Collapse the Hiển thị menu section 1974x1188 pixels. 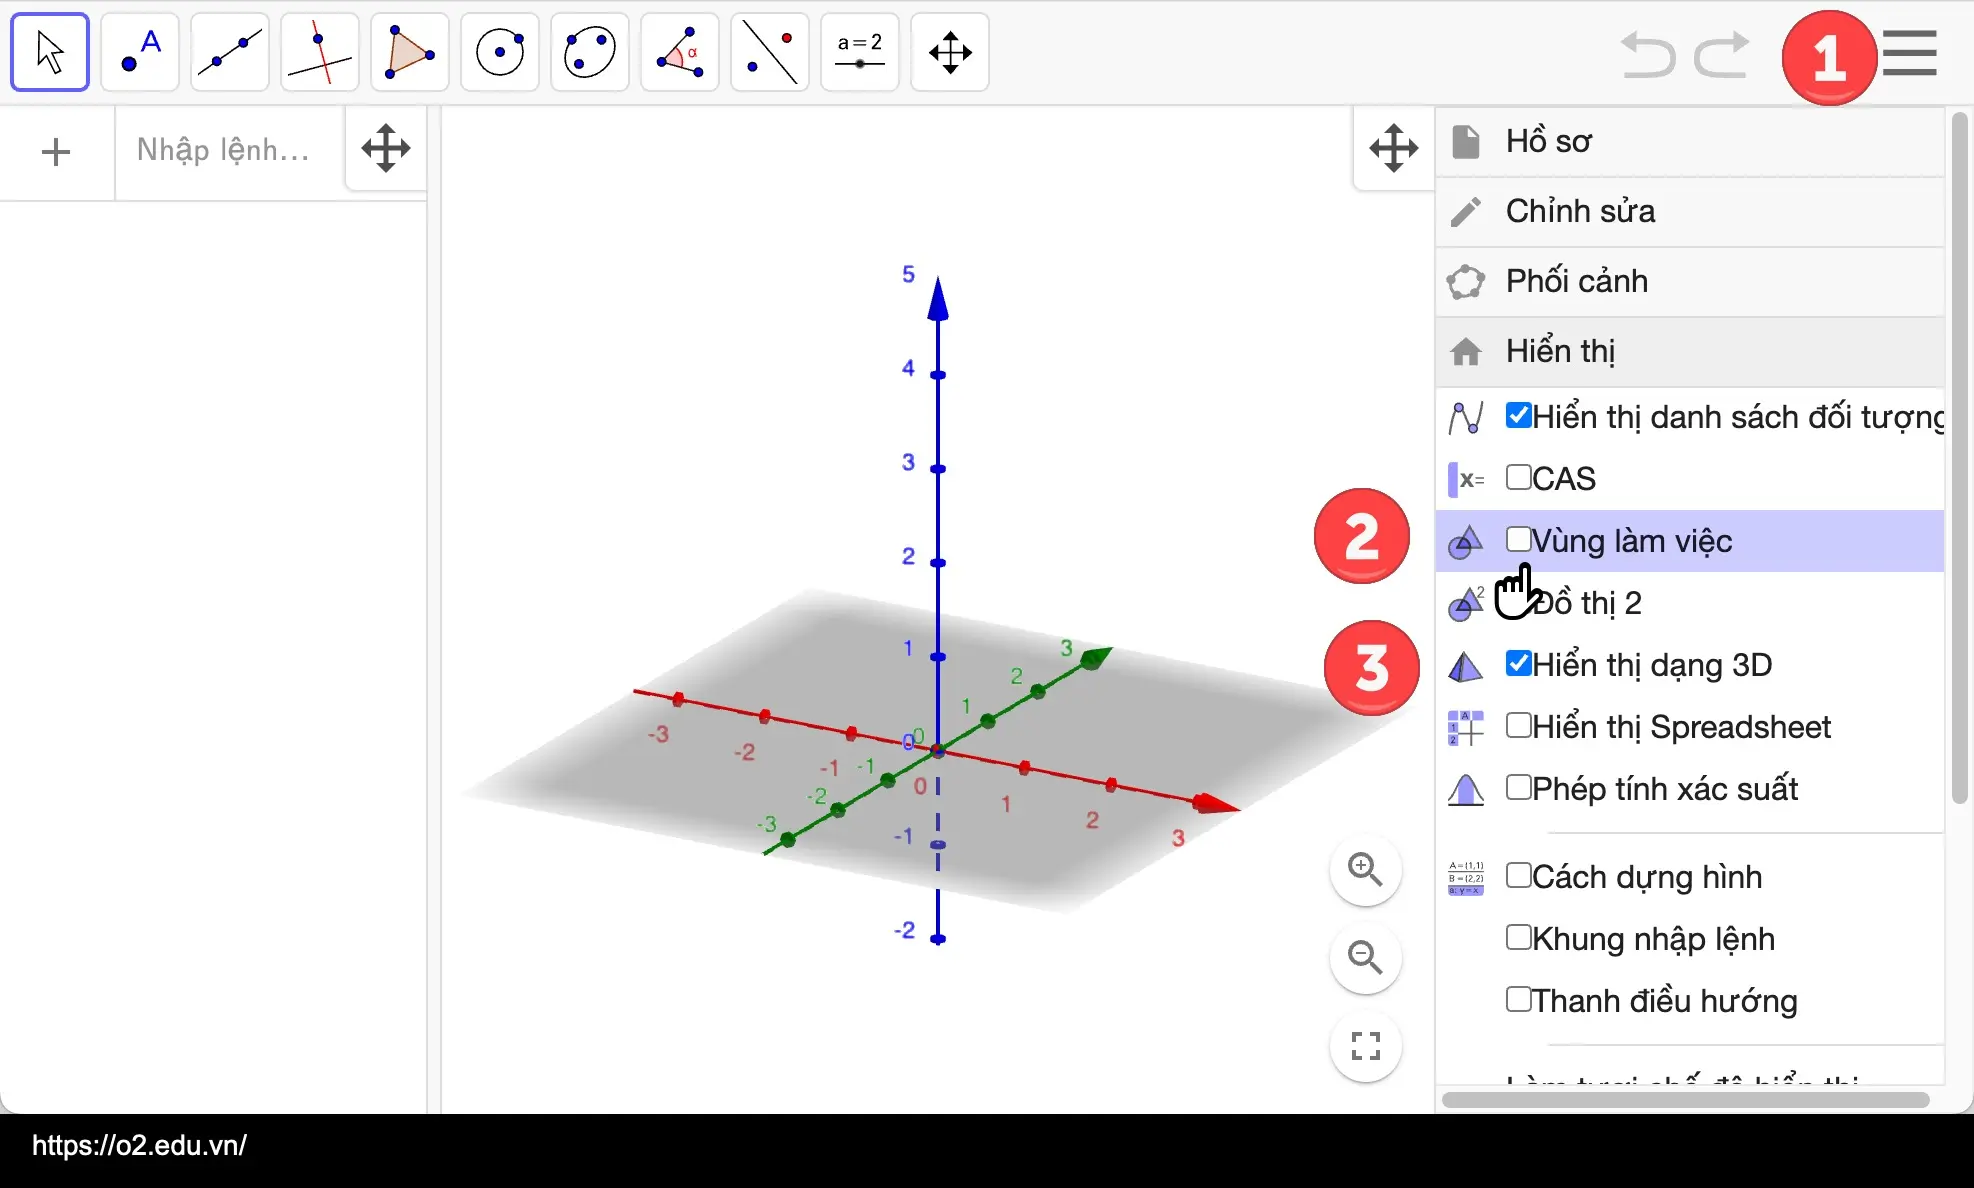coord(1690,352)
